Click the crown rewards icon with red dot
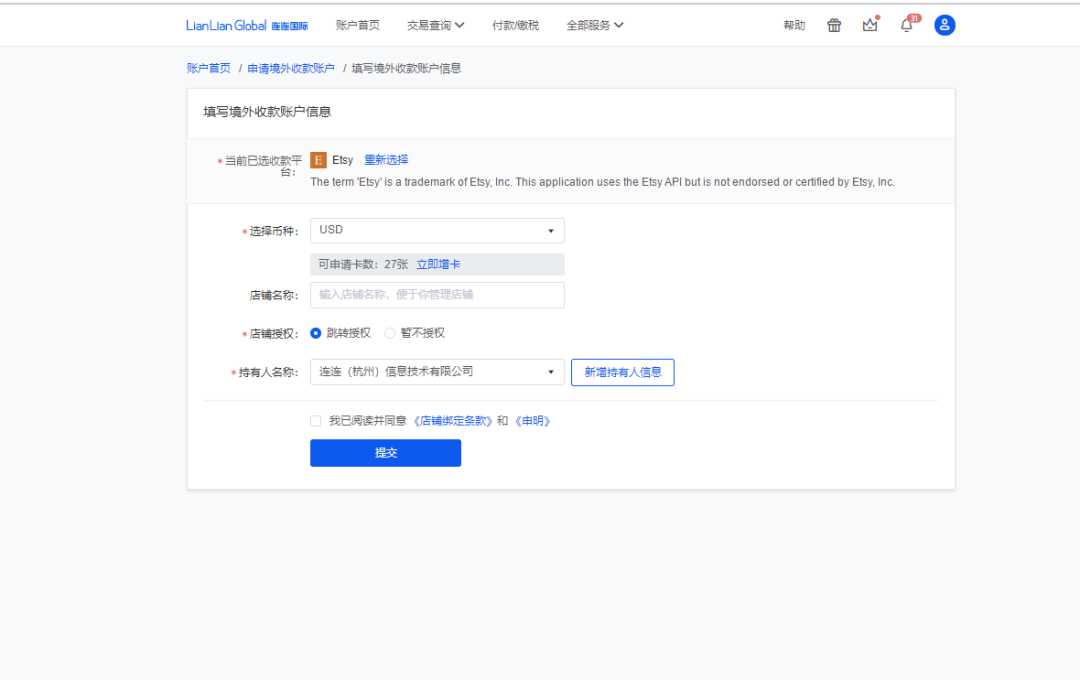Image resolution: width=1080 pixels, height=680 pixels. tap(870, 24)
